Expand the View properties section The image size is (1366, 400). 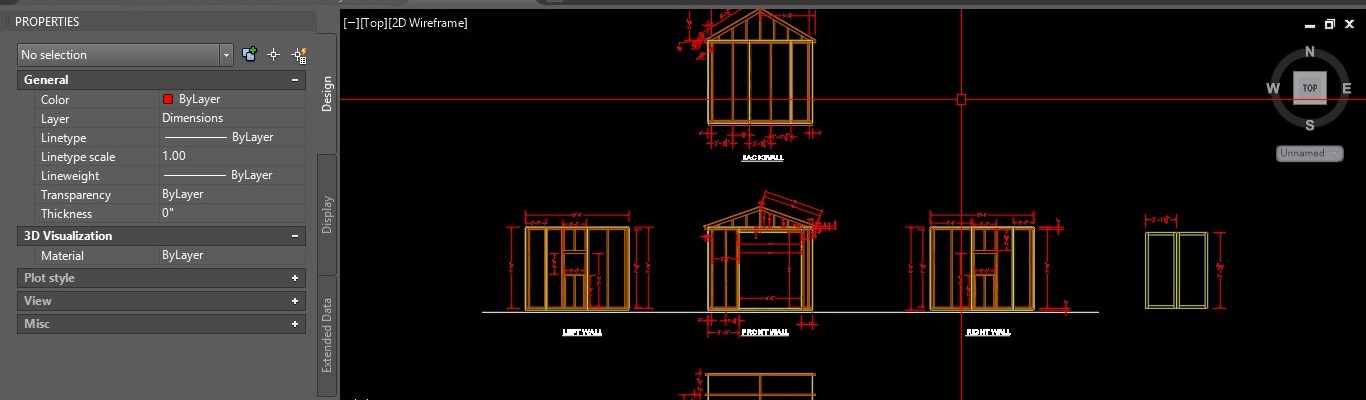(x=295, y=301)
